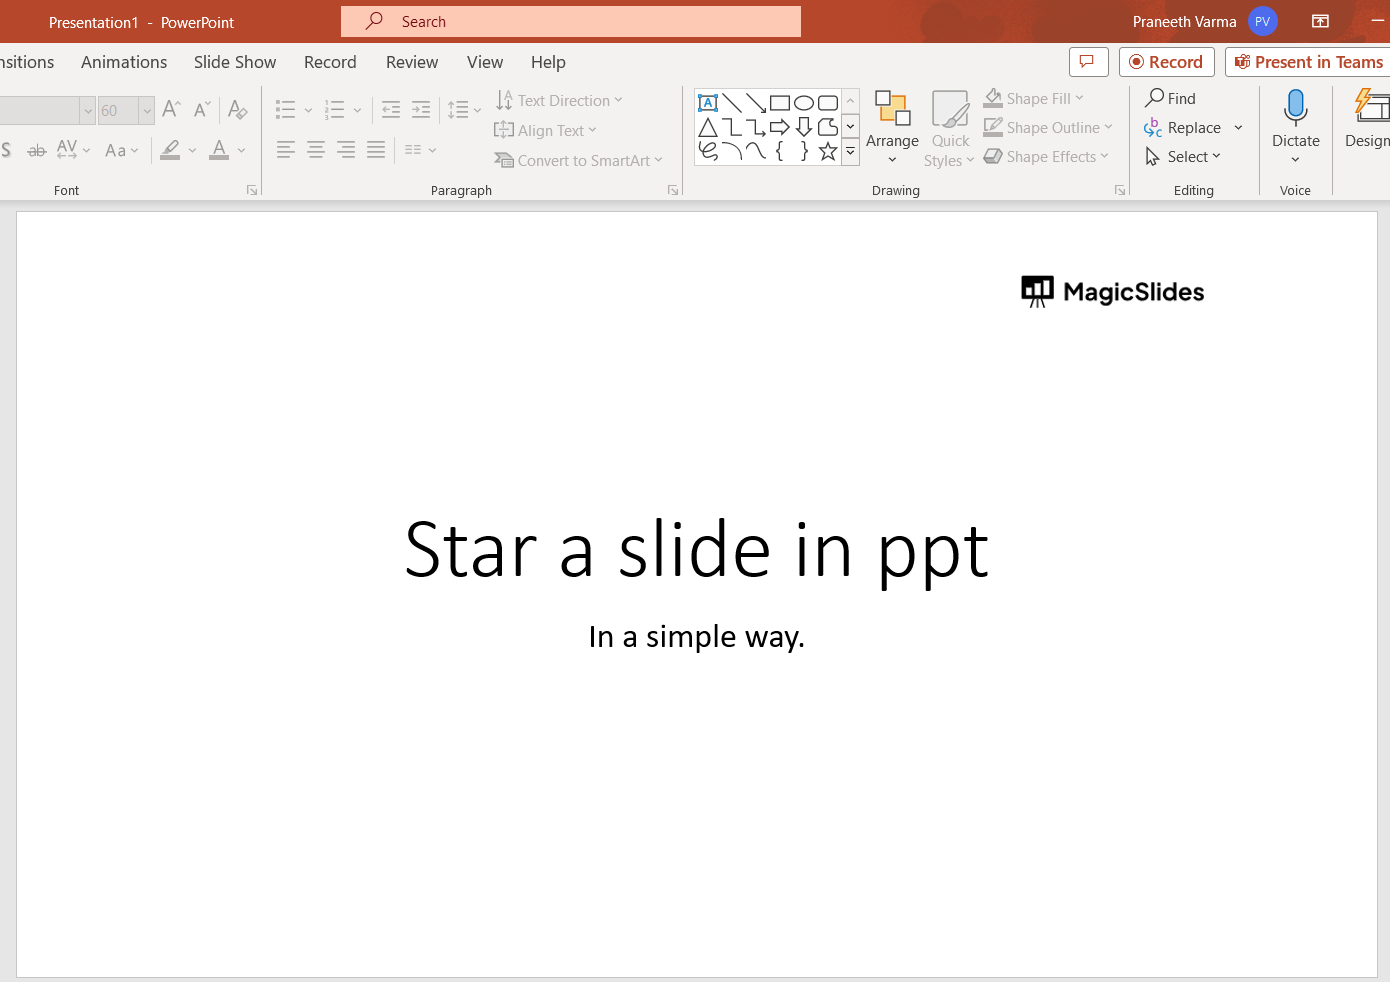
Task: Increase the list indent level
Action: coord(421,110)
